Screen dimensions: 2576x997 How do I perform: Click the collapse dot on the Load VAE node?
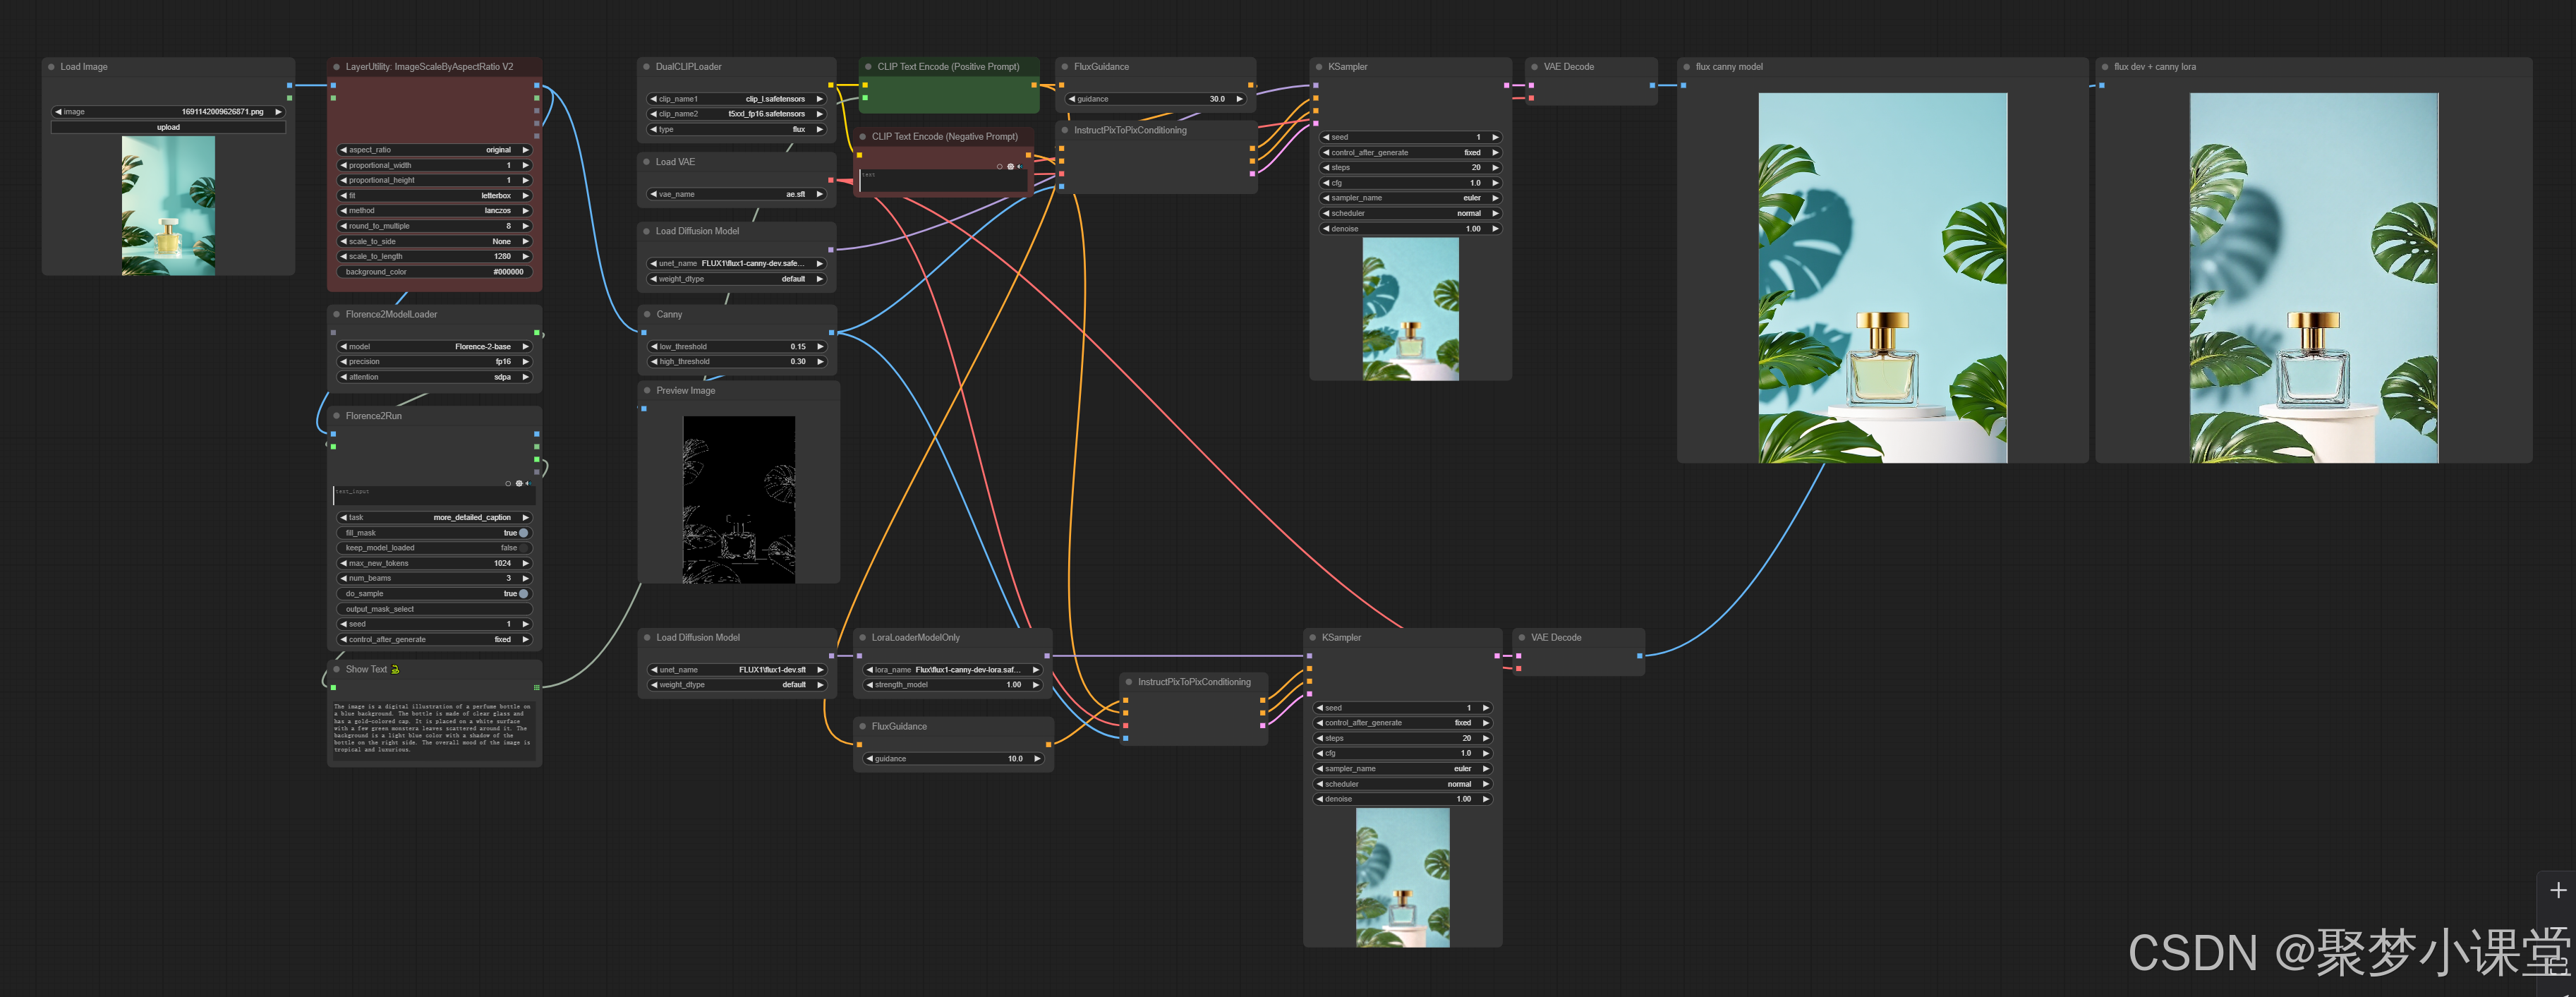tap(647, 162)
